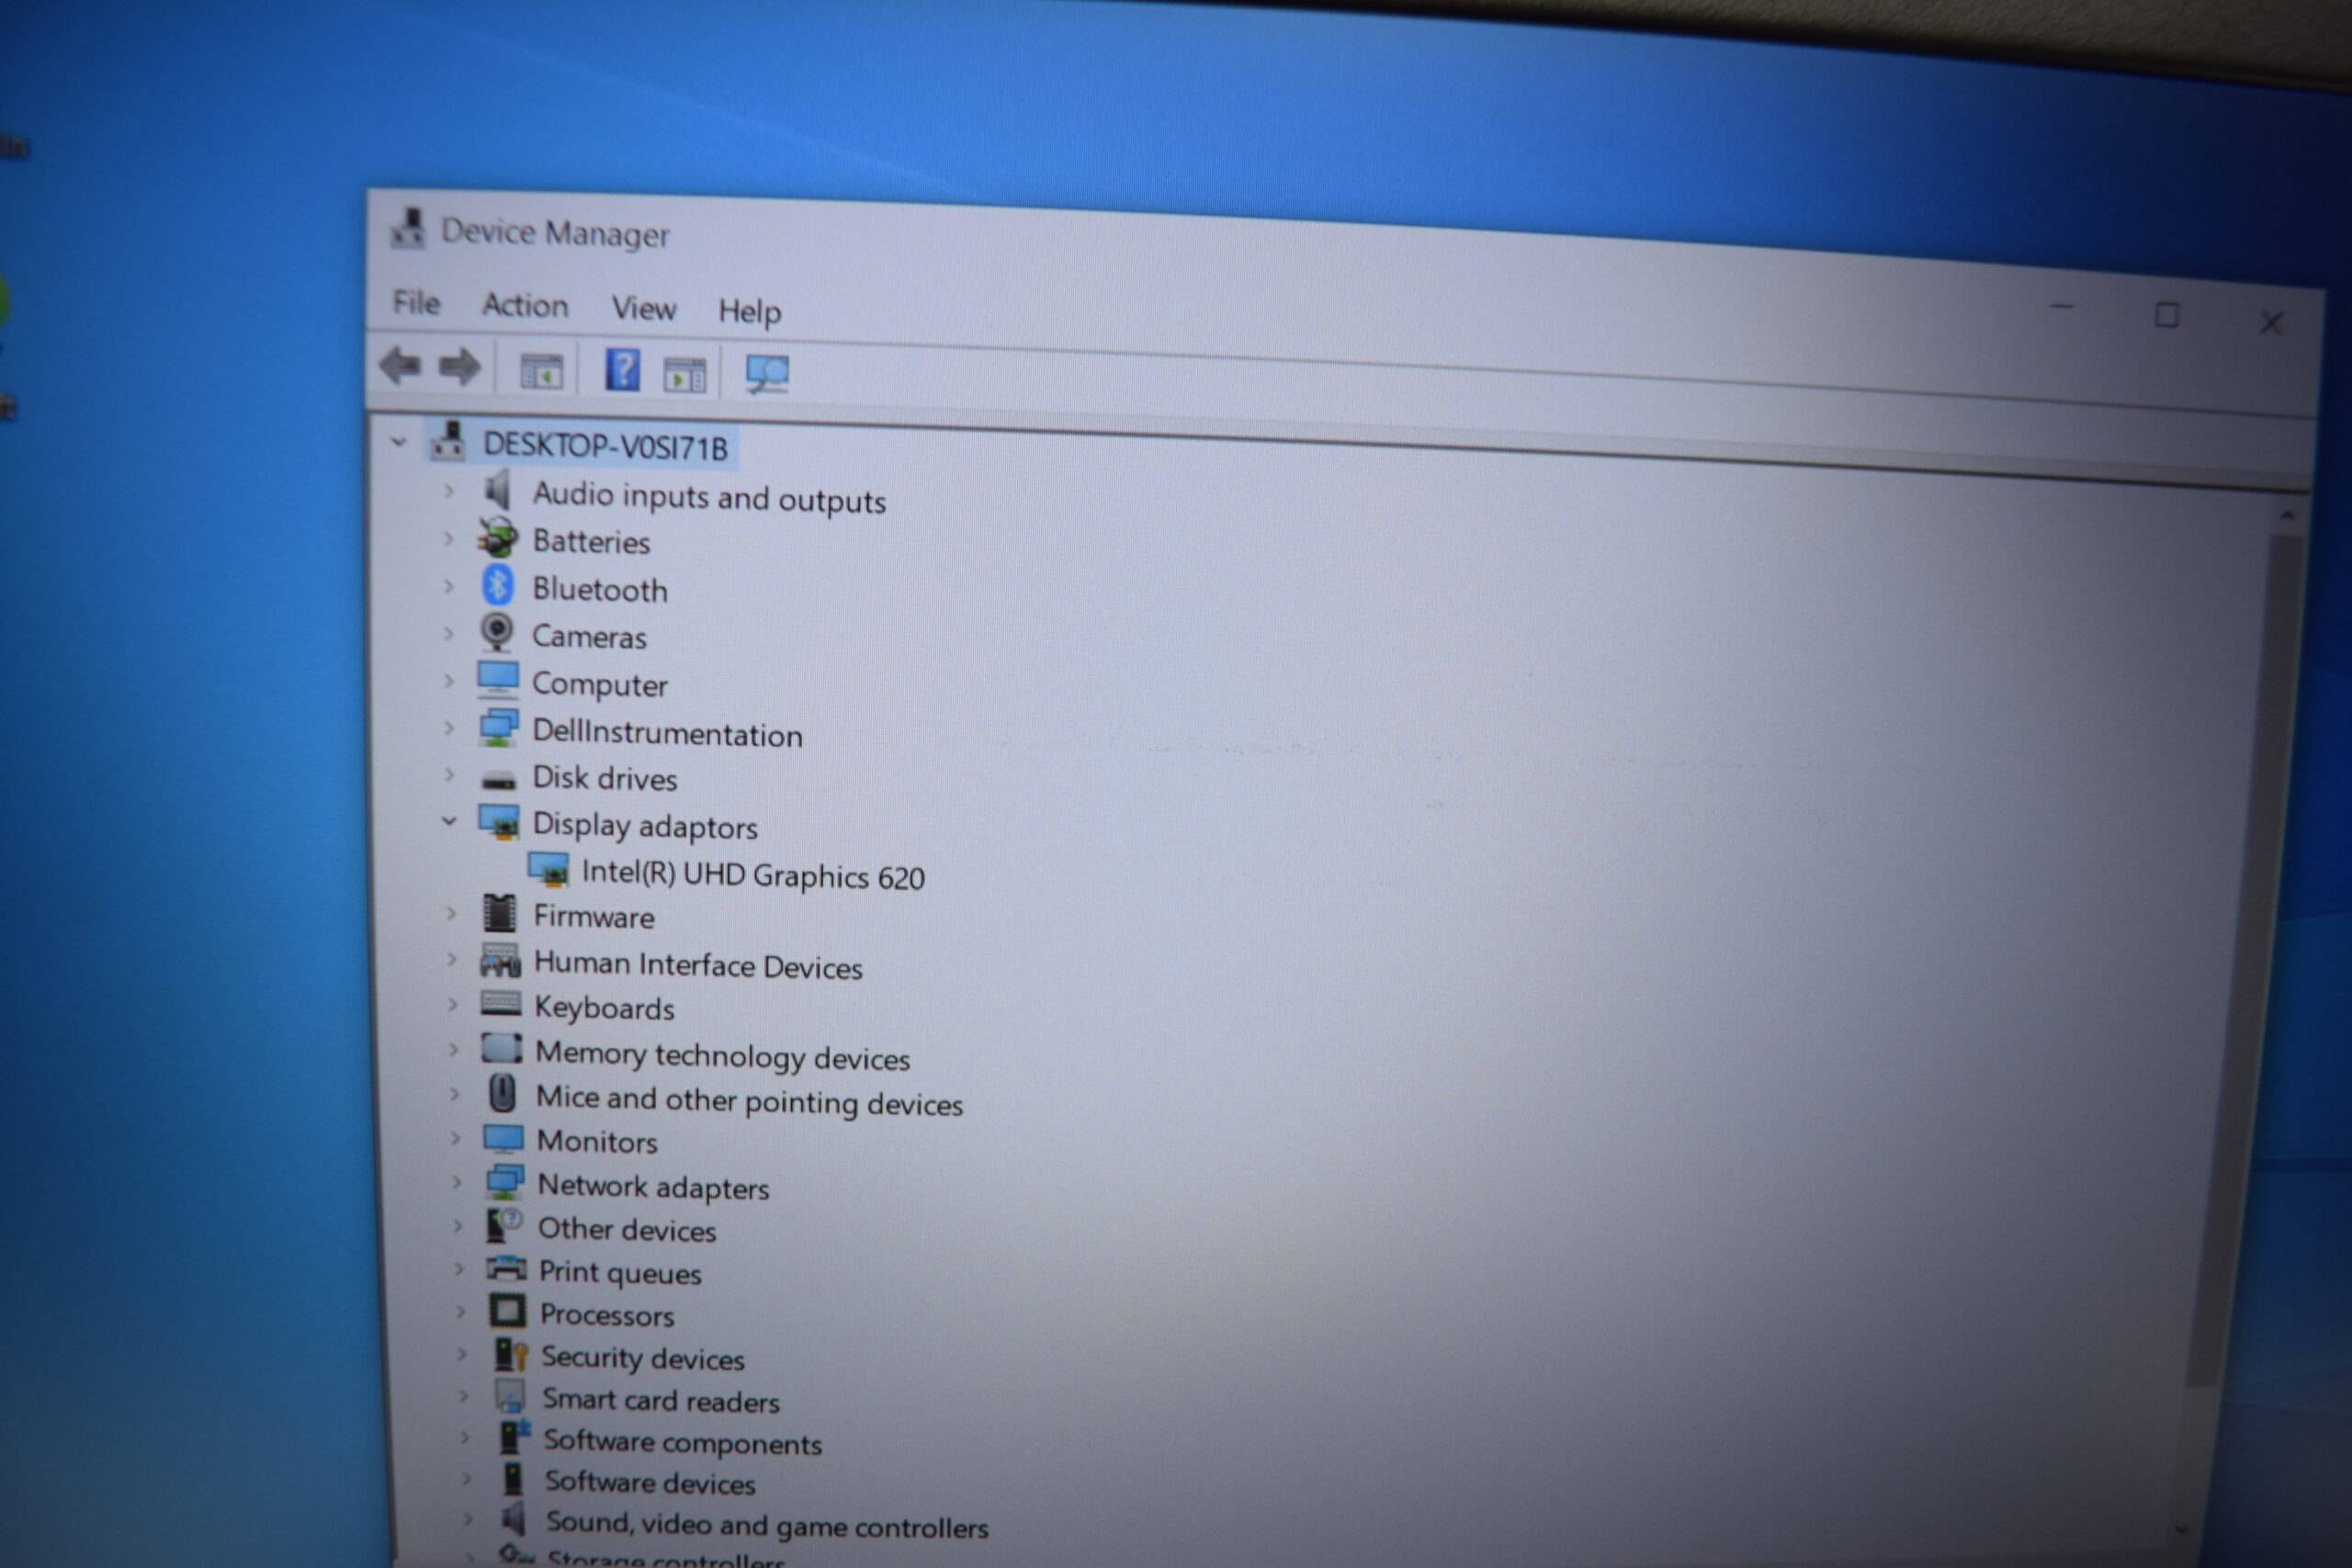Click the Audio inputs speaker icon
This screenshot has width=2352, height=1568.
click(x=497, y=491)
